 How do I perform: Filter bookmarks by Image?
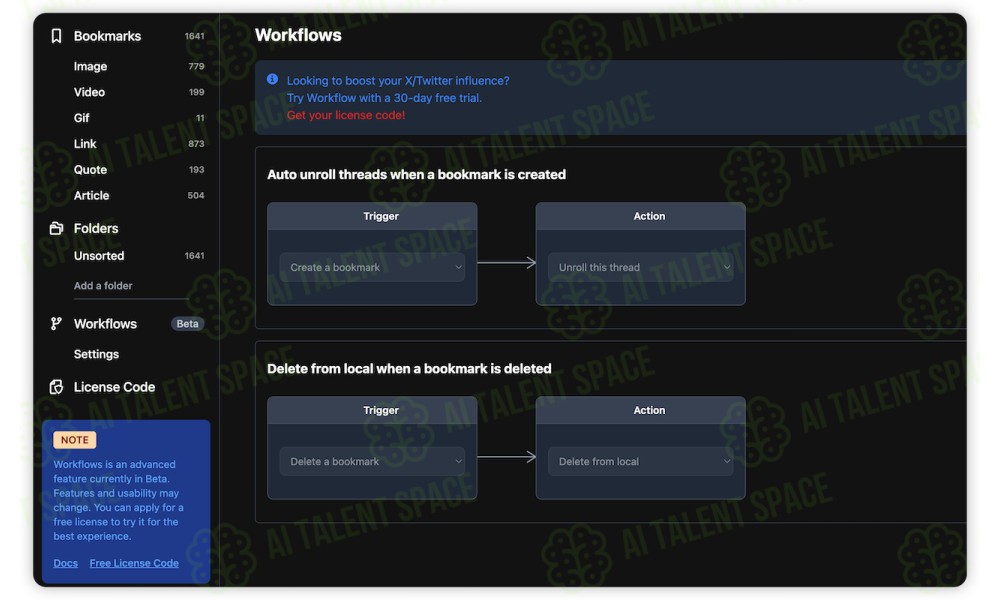tap(90, 66)
